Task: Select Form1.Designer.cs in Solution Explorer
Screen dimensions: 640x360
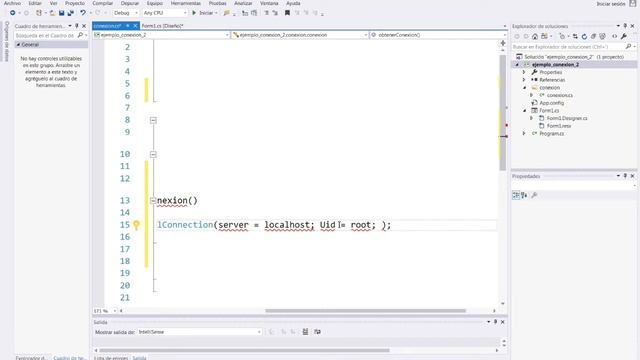Action: 567,118
